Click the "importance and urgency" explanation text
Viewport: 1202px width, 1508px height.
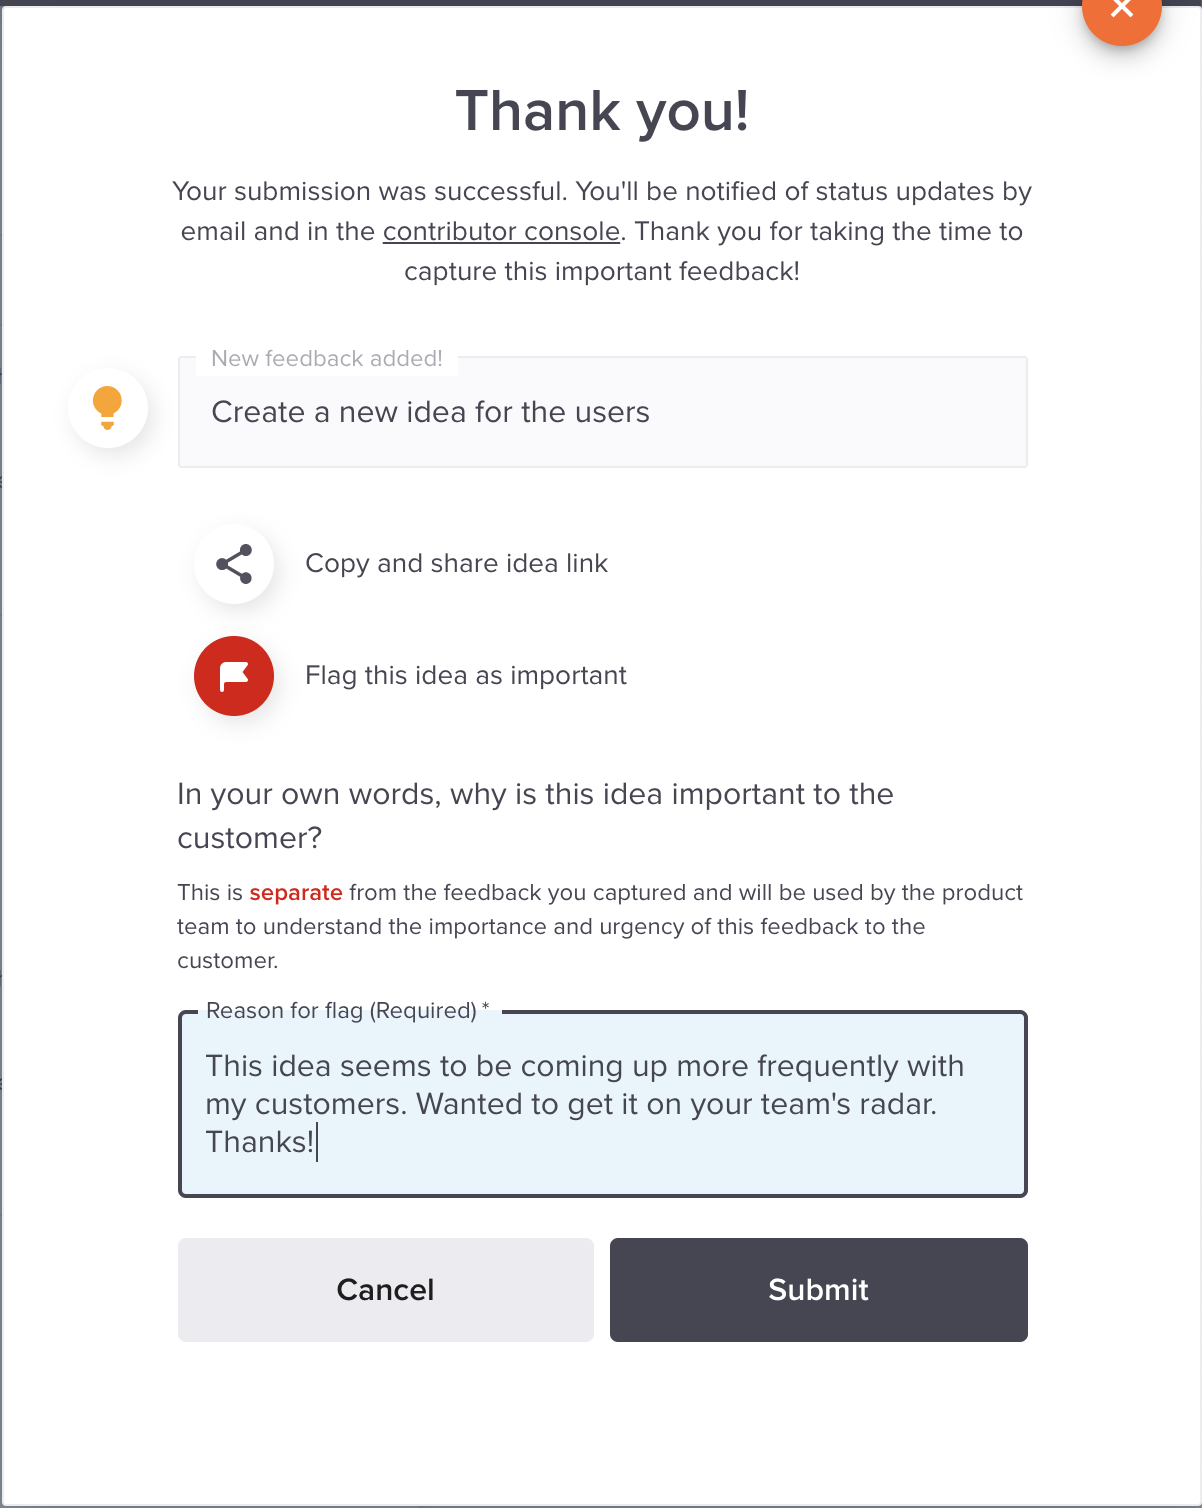click(x=600, y=926)
